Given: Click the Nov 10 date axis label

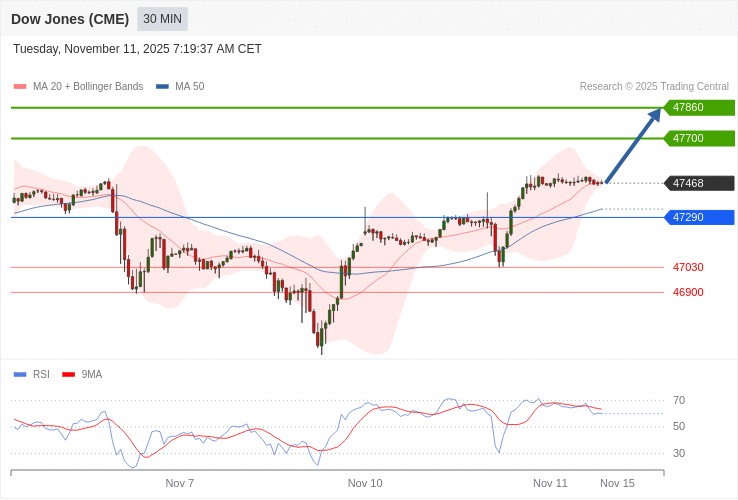Looking at the screenshot, I should [x=365, y=483].
